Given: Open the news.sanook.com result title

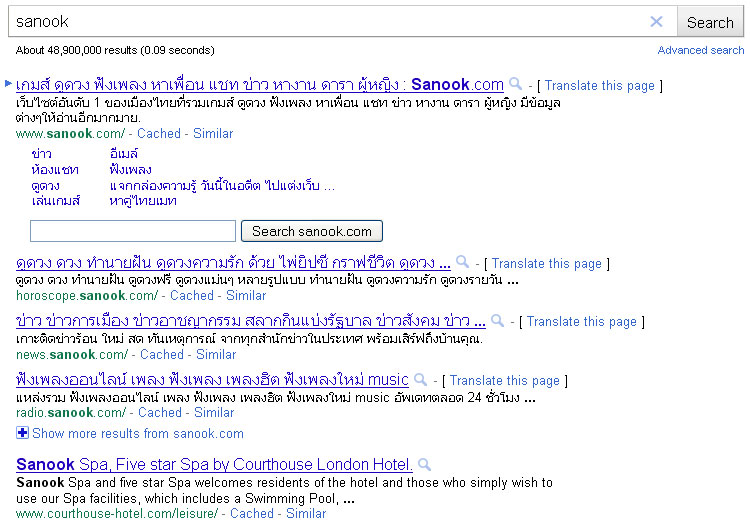Looking at the screenshot, I should click(251, 320).
